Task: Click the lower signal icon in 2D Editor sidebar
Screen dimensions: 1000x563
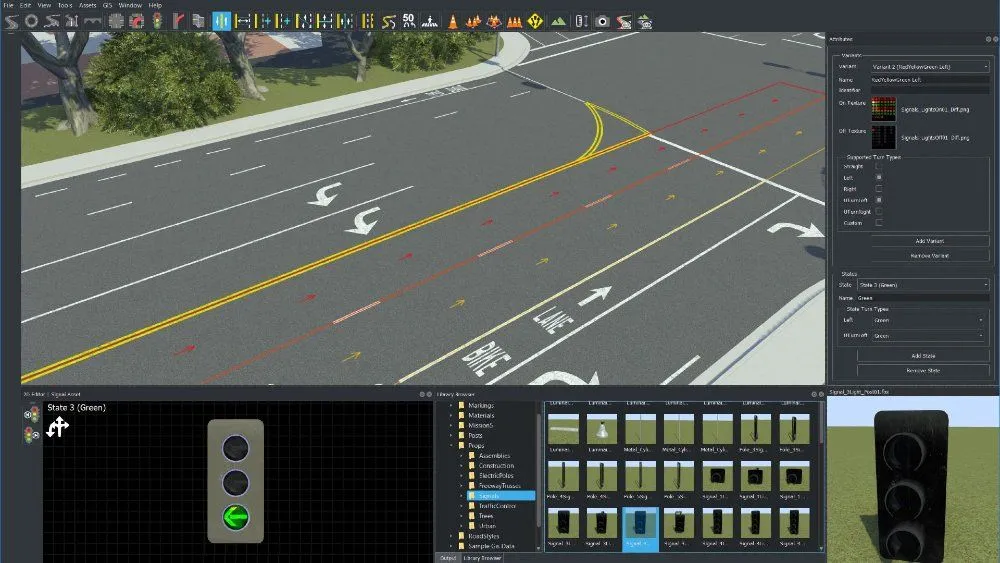Action: pyautogui.click(x=31, y=435)
